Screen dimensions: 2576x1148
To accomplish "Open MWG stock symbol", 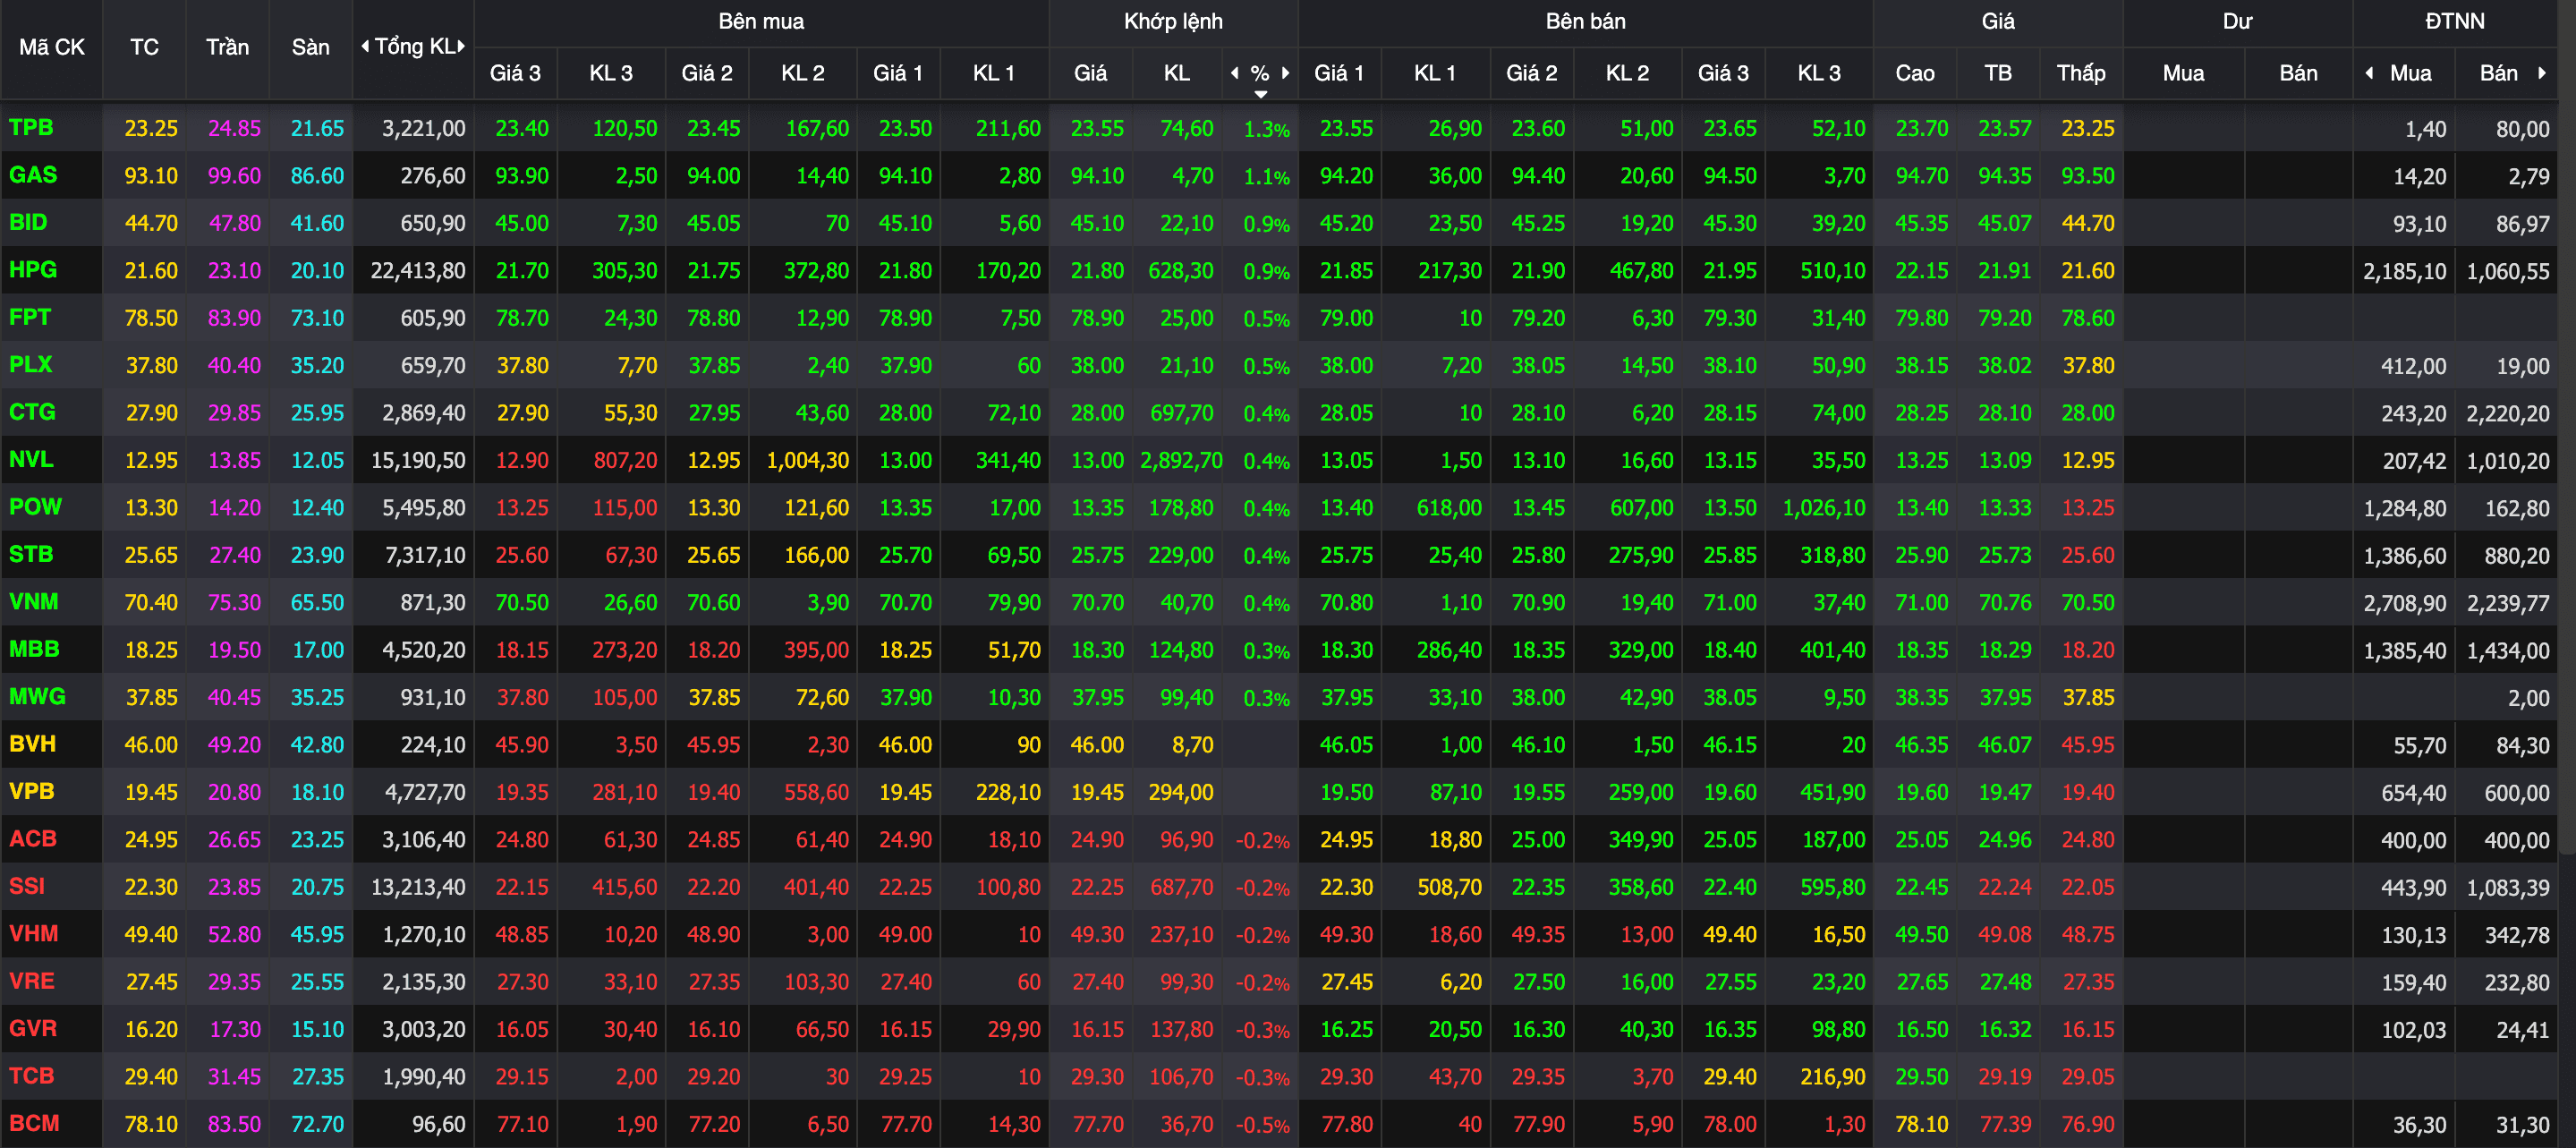I will tap(37, 697).
